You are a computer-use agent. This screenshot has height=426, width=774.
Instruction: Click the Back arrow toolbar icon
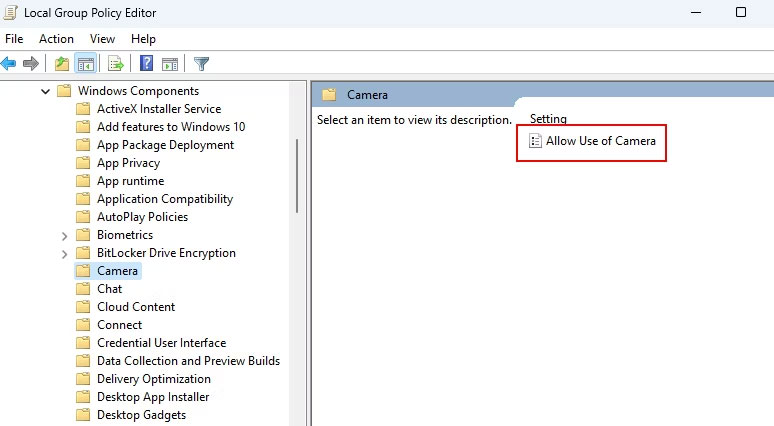click(x=9, y=64)
